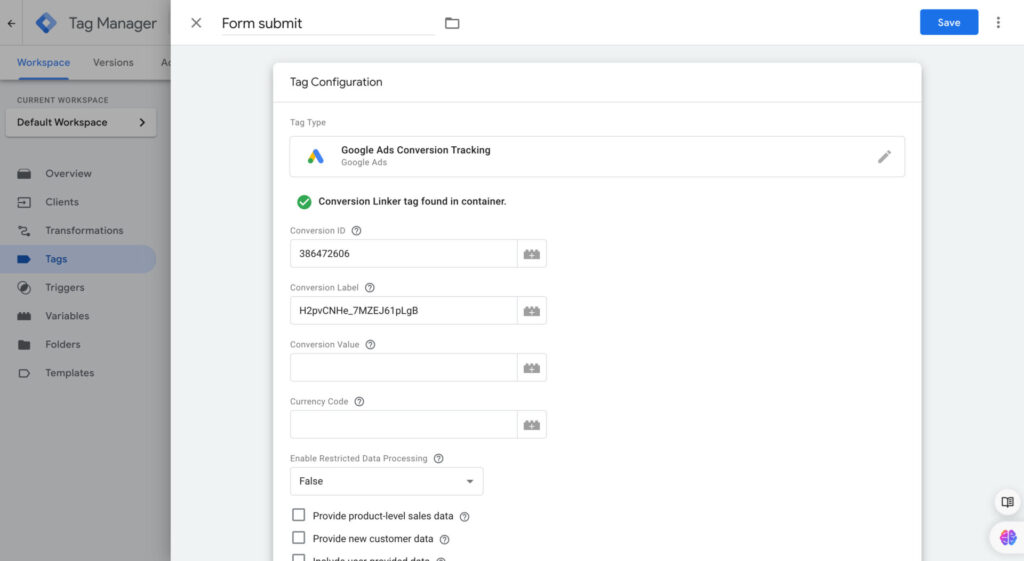Open Variables in the left sidebar

coord(67,316)
